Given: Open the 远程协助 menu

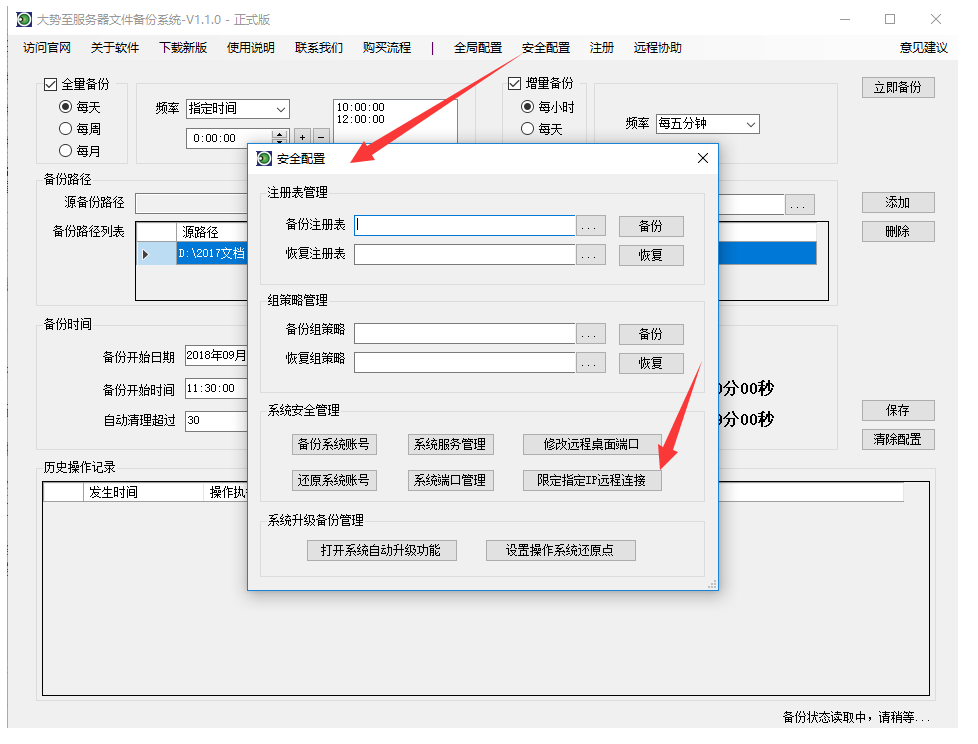Looking at the screenshot, I should [657, 48].
